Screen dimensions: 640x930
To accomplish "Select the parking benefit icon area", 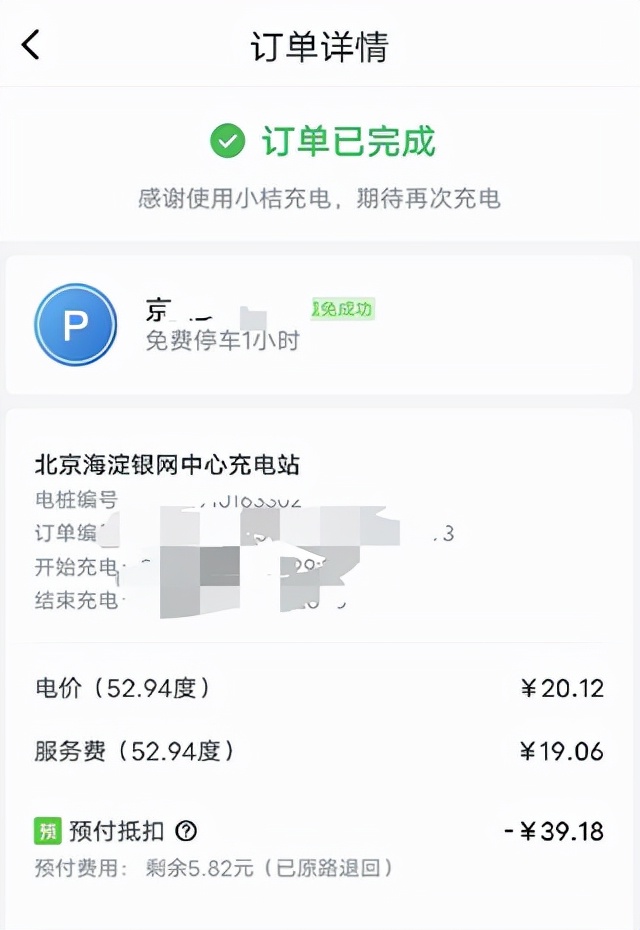I will pos(76,325).
